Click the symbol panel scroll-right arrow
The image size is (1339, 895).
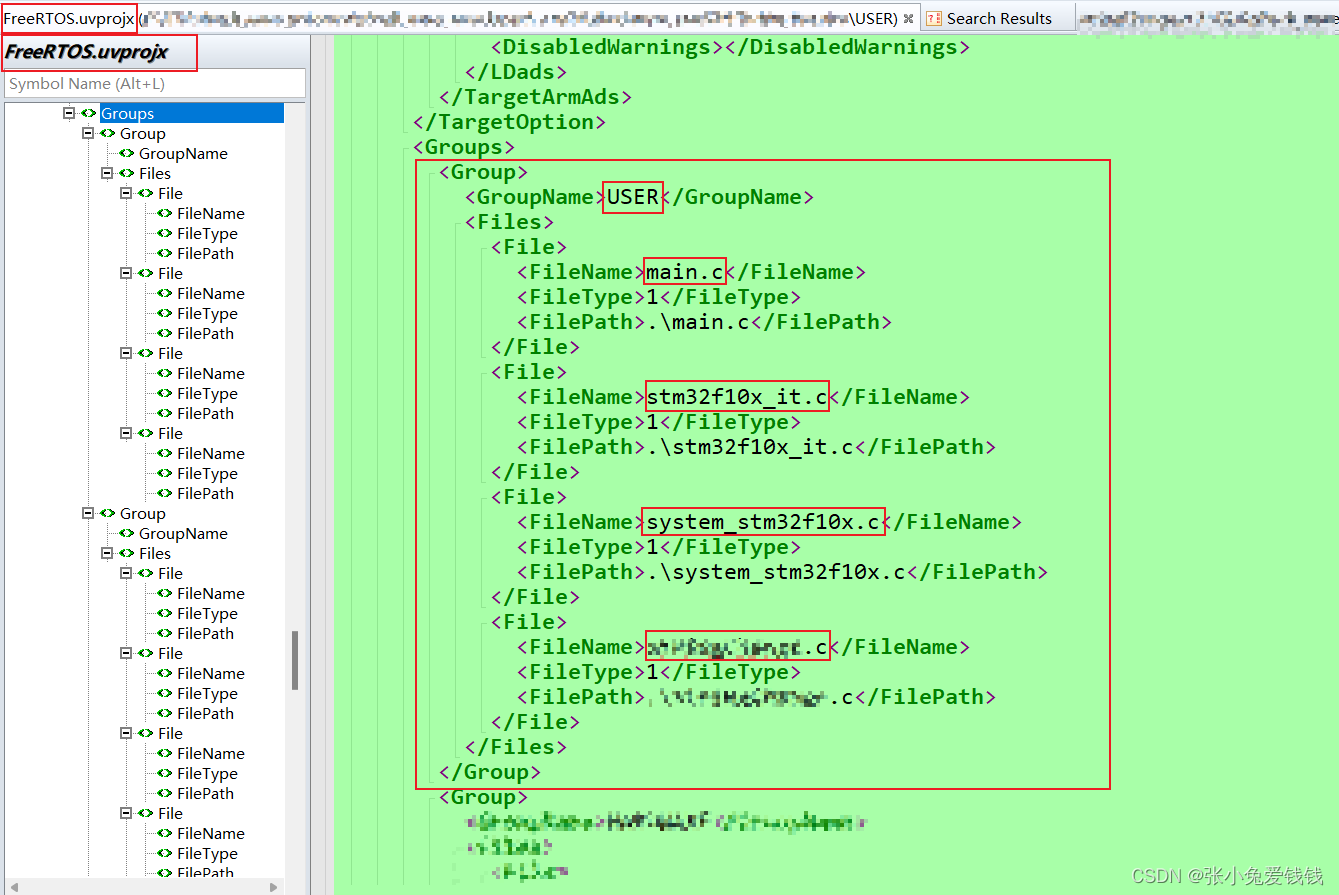(x=275, y=887)
